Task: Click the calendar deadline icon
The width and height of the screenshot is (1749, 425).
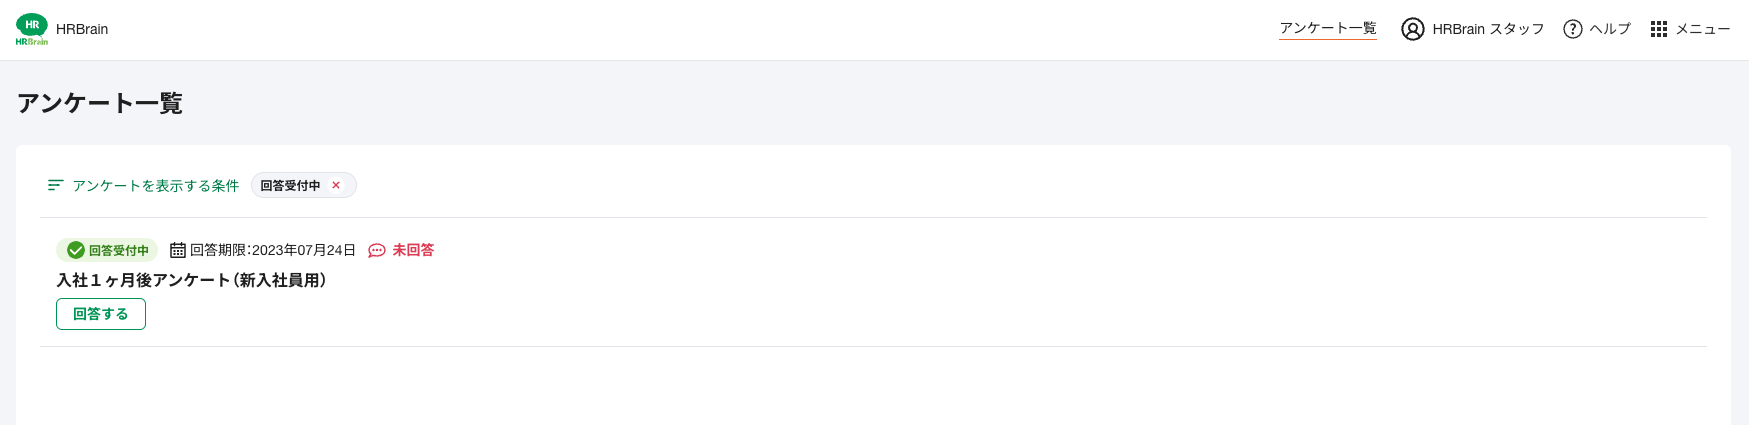Action: [178, 250]
